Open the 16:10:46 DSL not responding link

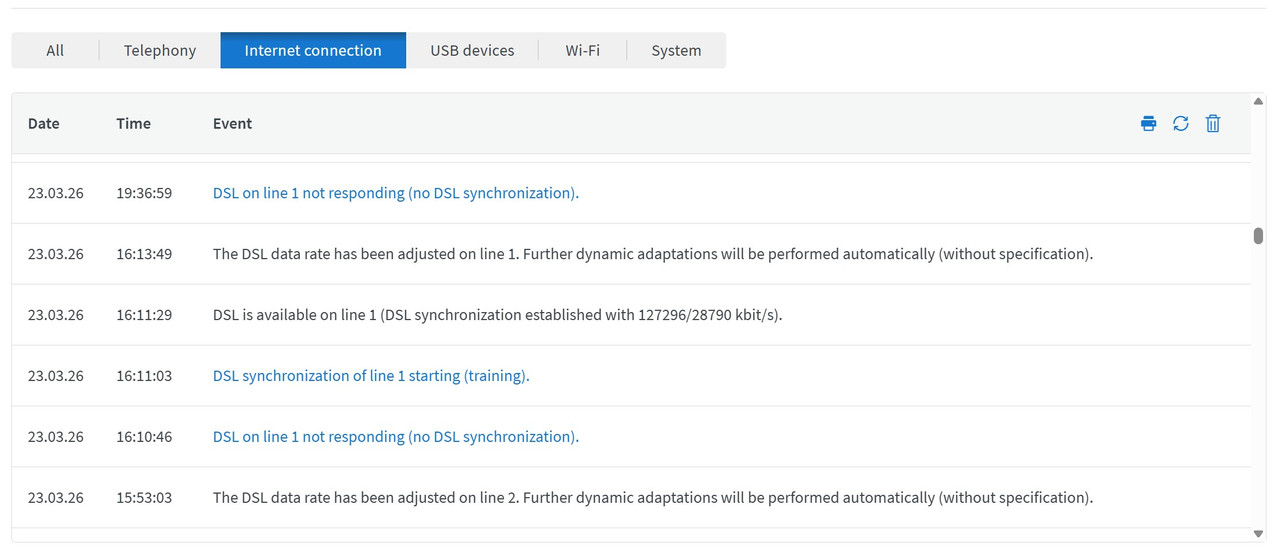pyautogui.click(x=395, y=437)
